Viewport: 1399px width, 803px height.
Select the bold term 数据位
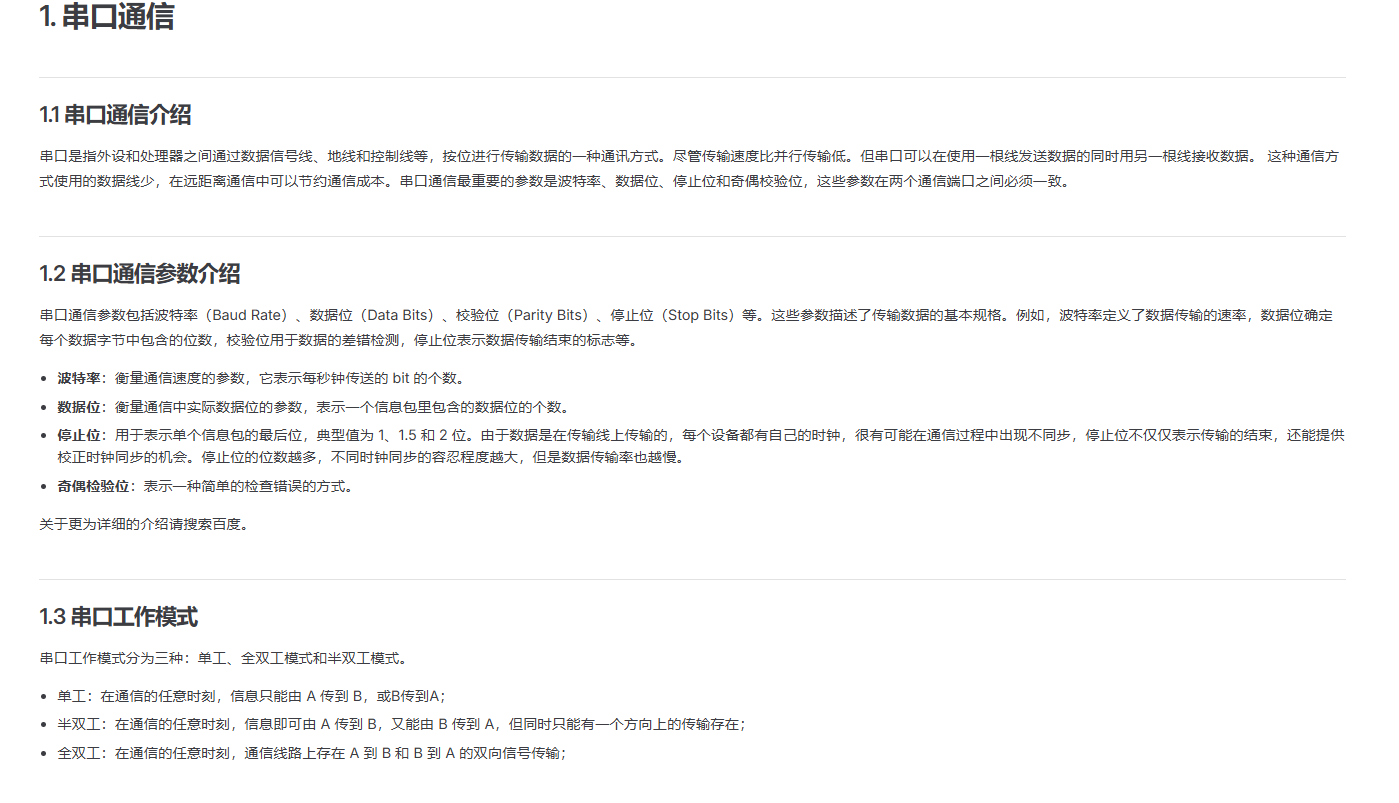[x=77, y=407]
